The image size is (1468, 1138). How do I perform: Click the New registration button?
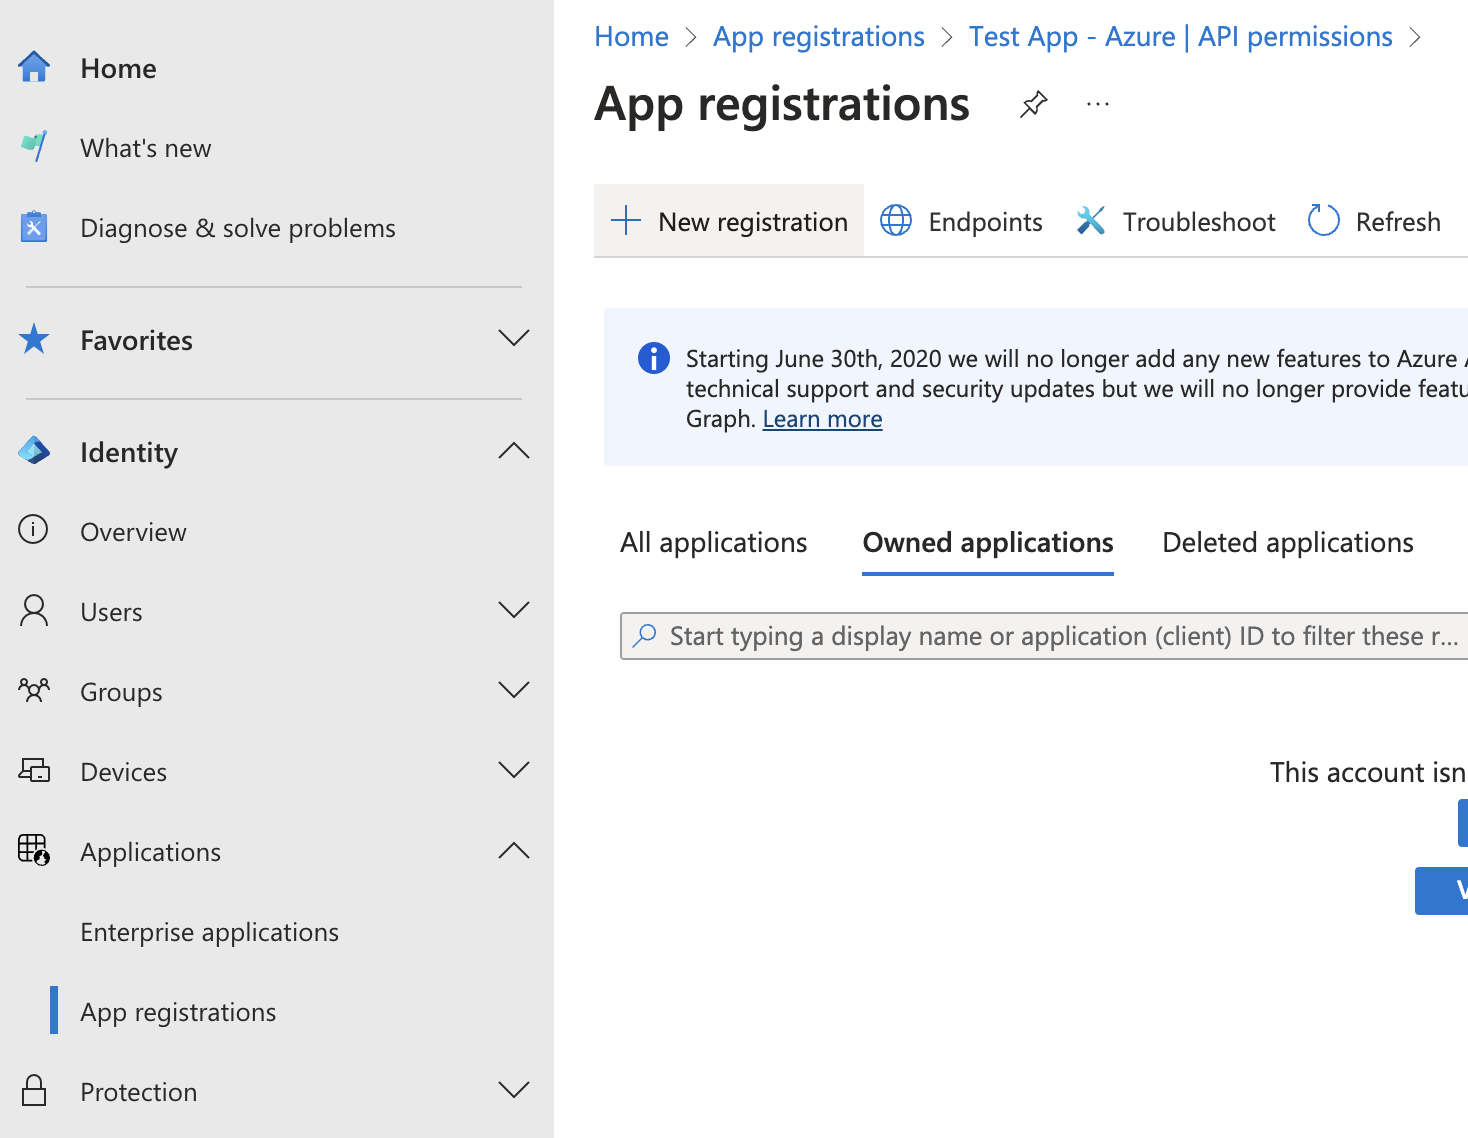point(729,221)
